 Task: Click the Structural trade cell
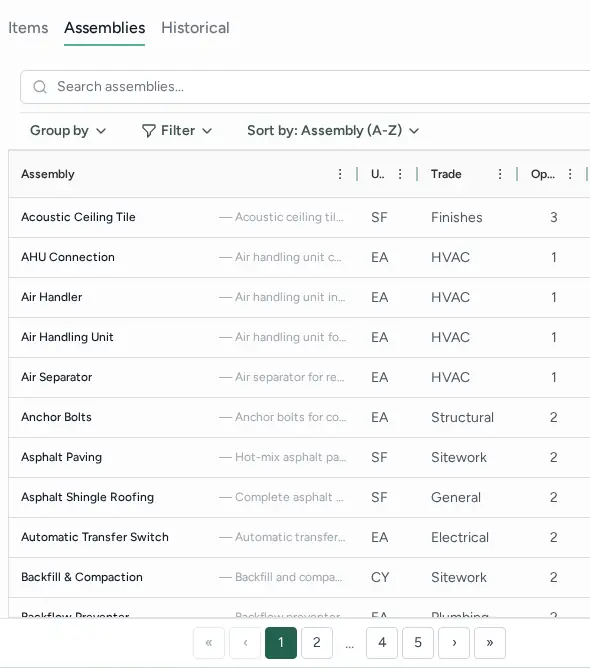point(462,417)
